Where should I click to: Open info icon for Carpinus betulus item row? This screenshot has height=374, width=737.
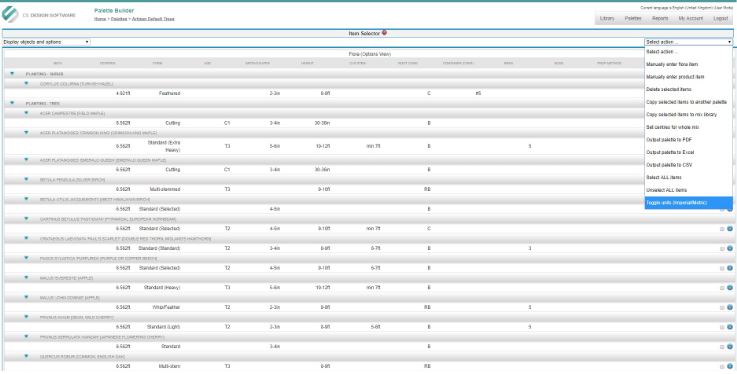[730, 229]
